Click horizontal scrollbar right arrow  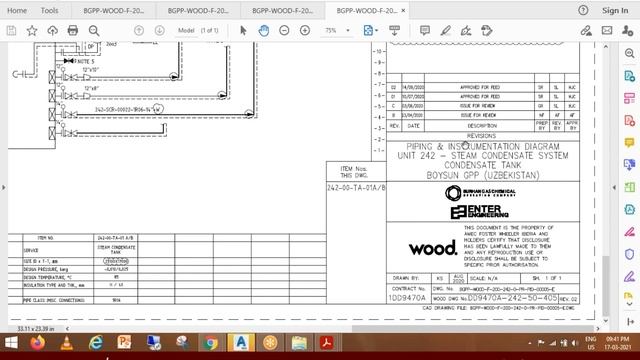coord(598,329)
